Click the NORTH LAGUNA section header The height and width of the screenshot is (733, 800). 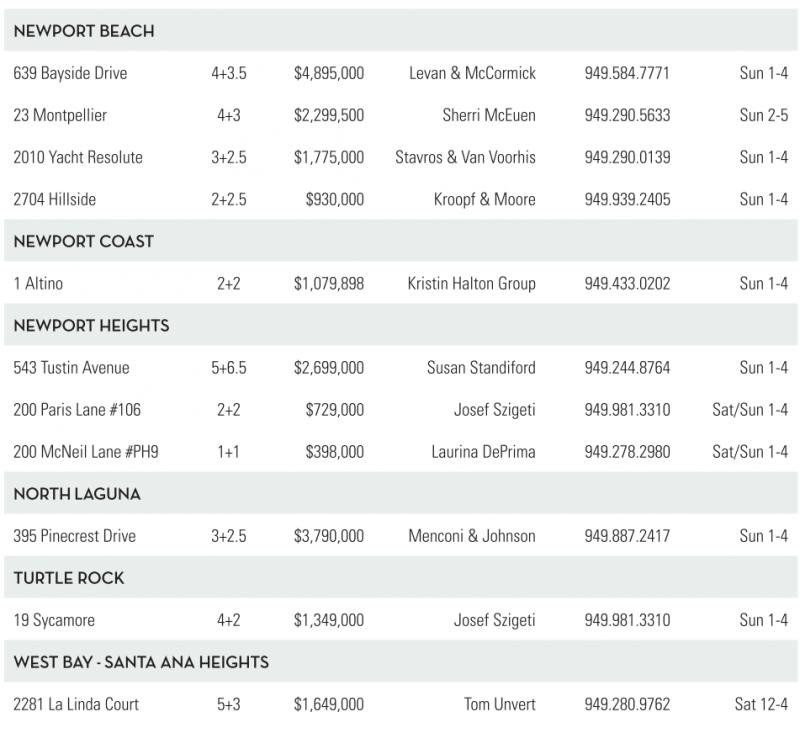[x=77, y=494]
